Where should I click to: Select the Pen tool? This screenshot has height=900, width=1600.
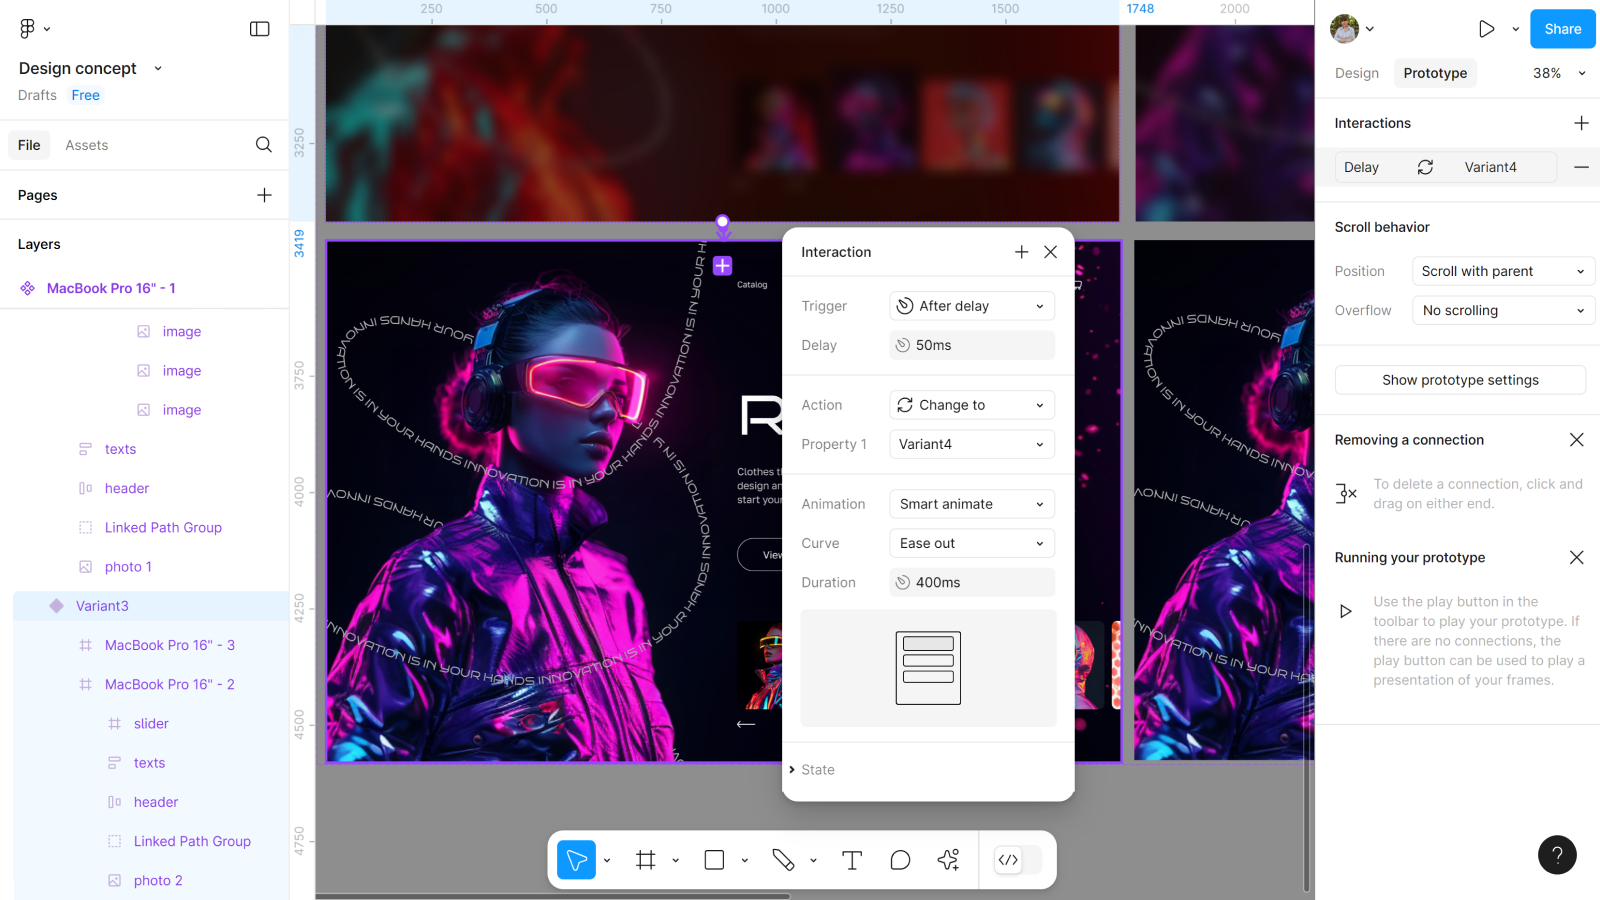(783, 860)
